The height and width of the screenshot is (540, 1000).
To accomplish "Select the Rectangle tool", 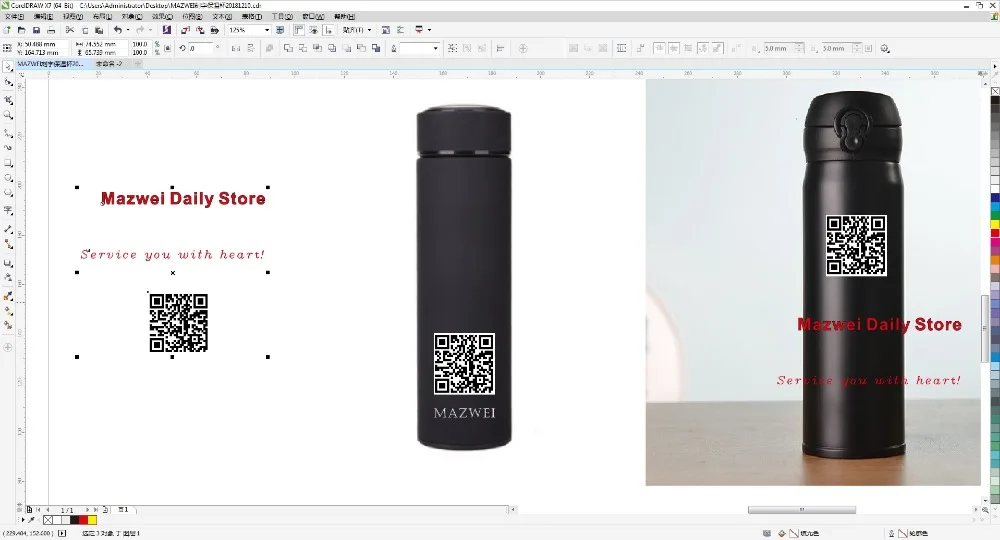I will pos(8,164).
